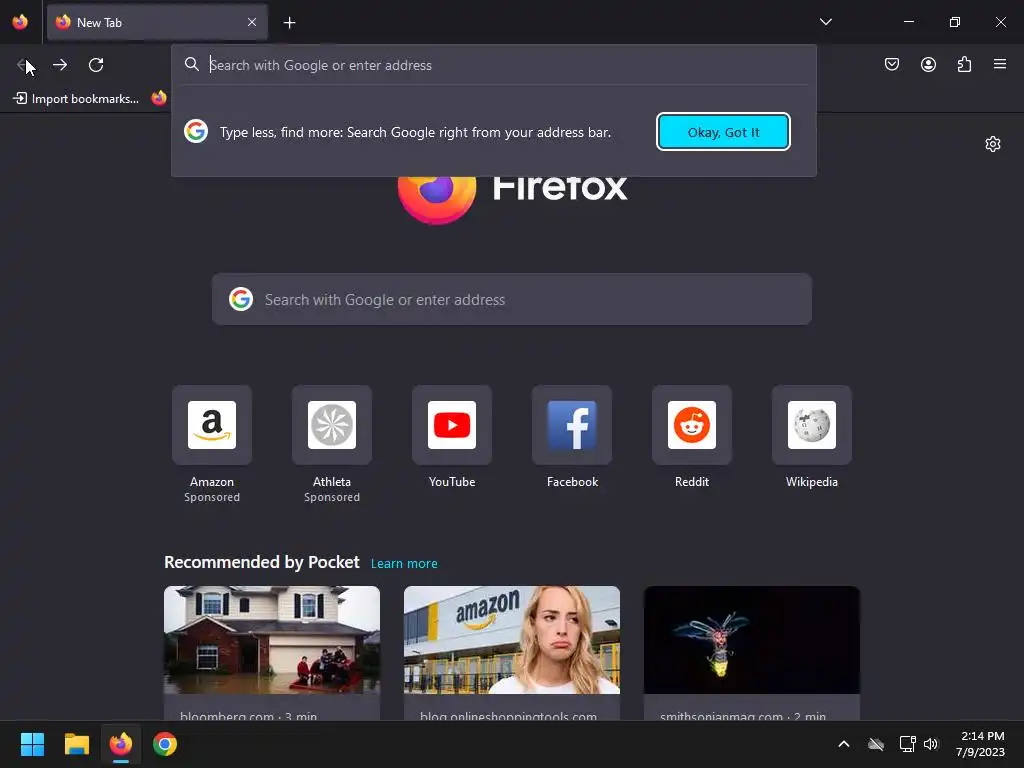Open the volume speaker tray icon
This screenshot has width=1024, height=768.
click(x=931, y=744)
